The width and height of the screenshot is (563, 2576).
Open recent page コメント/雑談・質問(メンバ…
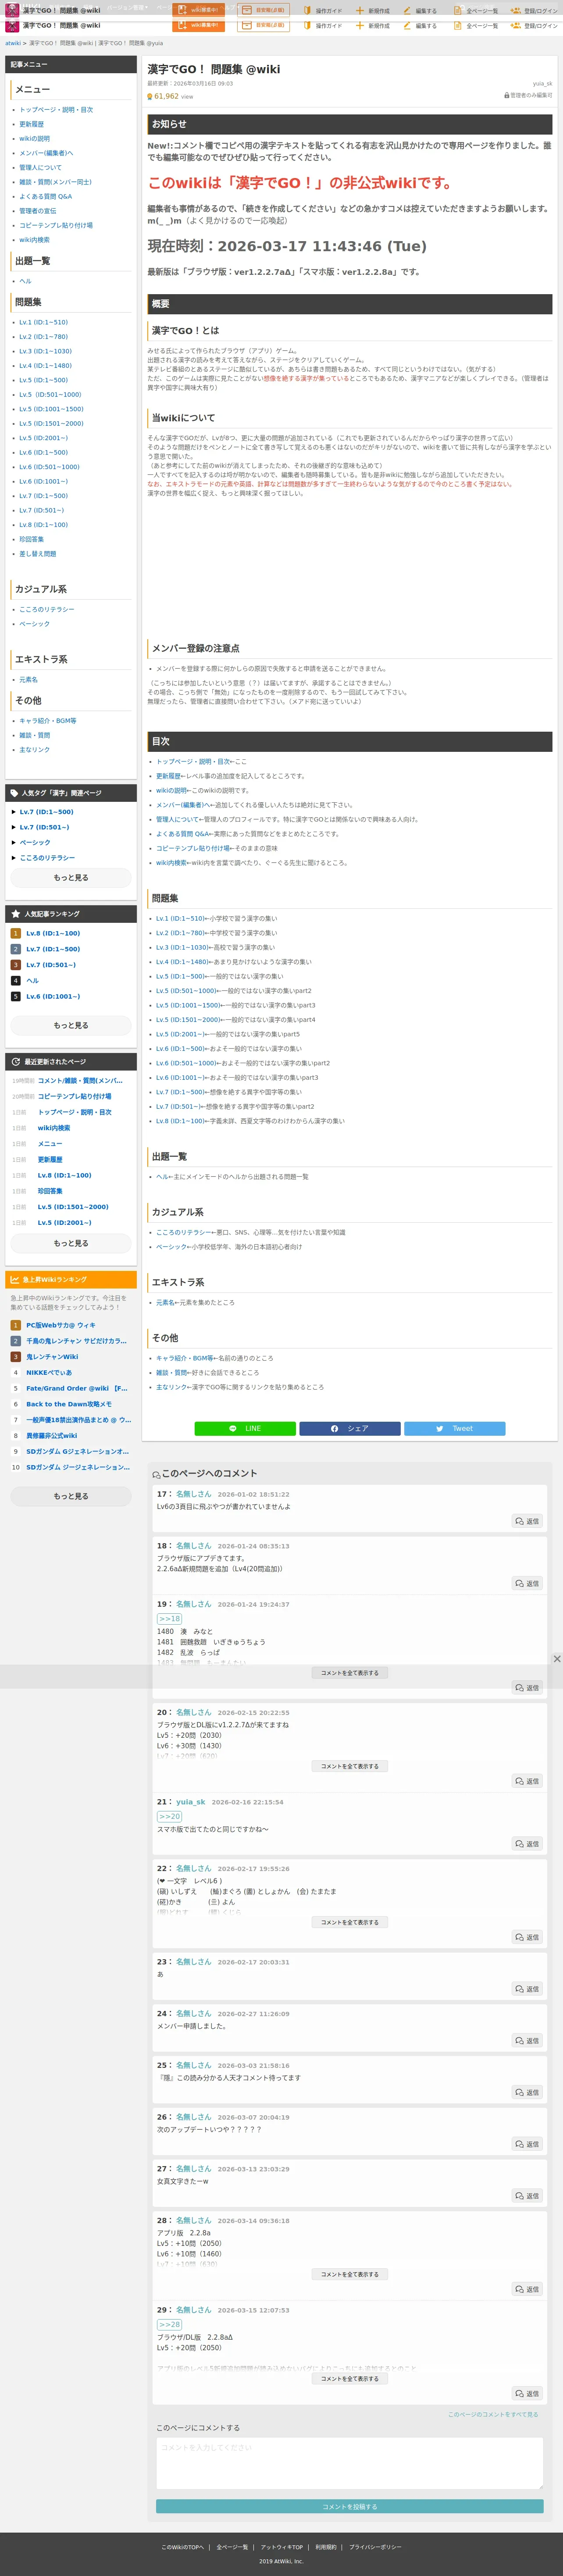click(x=80, y=1080)
